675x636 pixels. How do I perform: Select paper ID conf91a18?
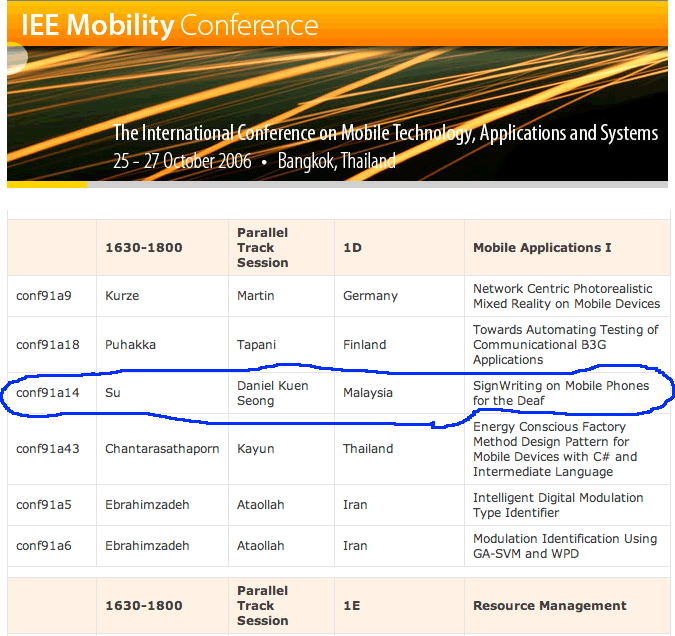click(48, 344)
